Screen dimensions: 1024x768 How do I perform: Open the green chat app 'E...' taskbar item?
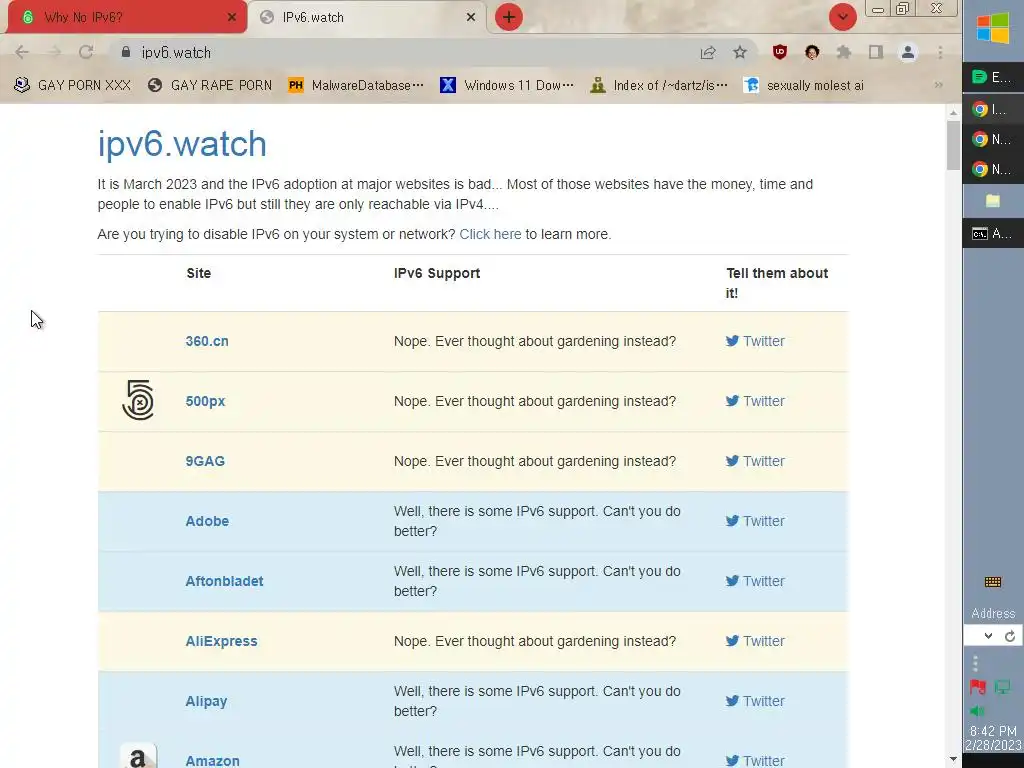point(993,77)
